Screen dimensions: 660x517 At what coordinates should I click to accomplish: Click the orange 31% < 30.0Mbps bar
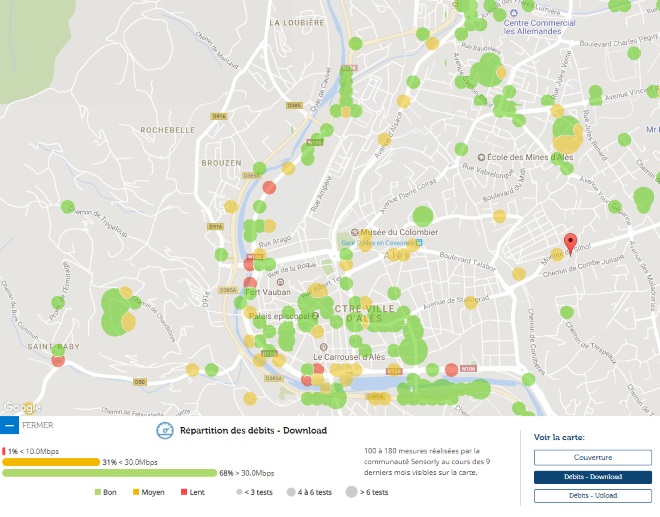(x=50, y=462)
